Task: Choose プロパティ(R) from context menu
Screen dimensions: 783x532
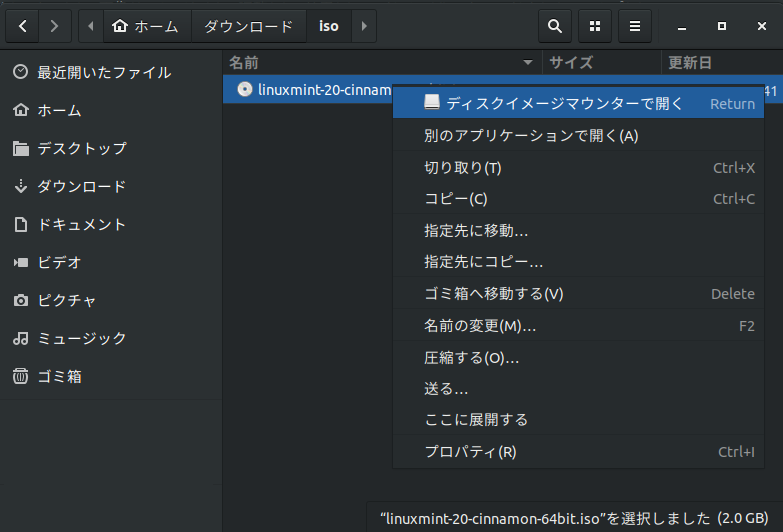Action: pos(578,452)
